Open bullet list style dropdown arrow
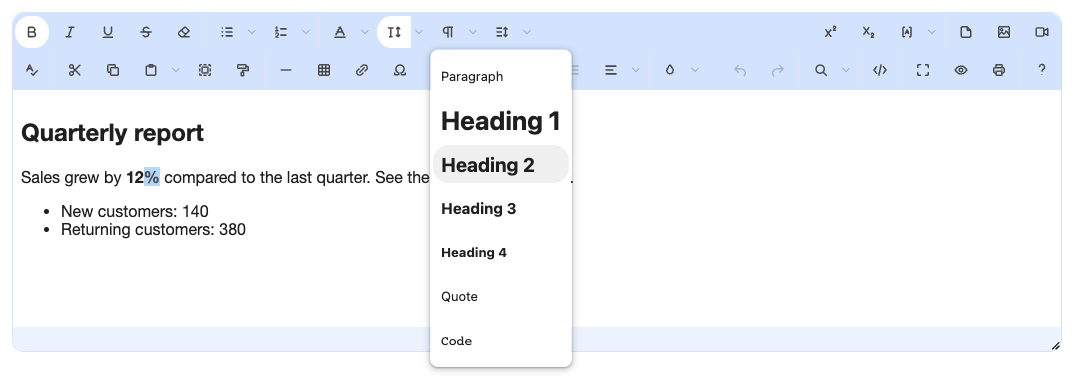The width and height of the screenshot is (1074, 379). pyautogui.click(x=251, y=32)
